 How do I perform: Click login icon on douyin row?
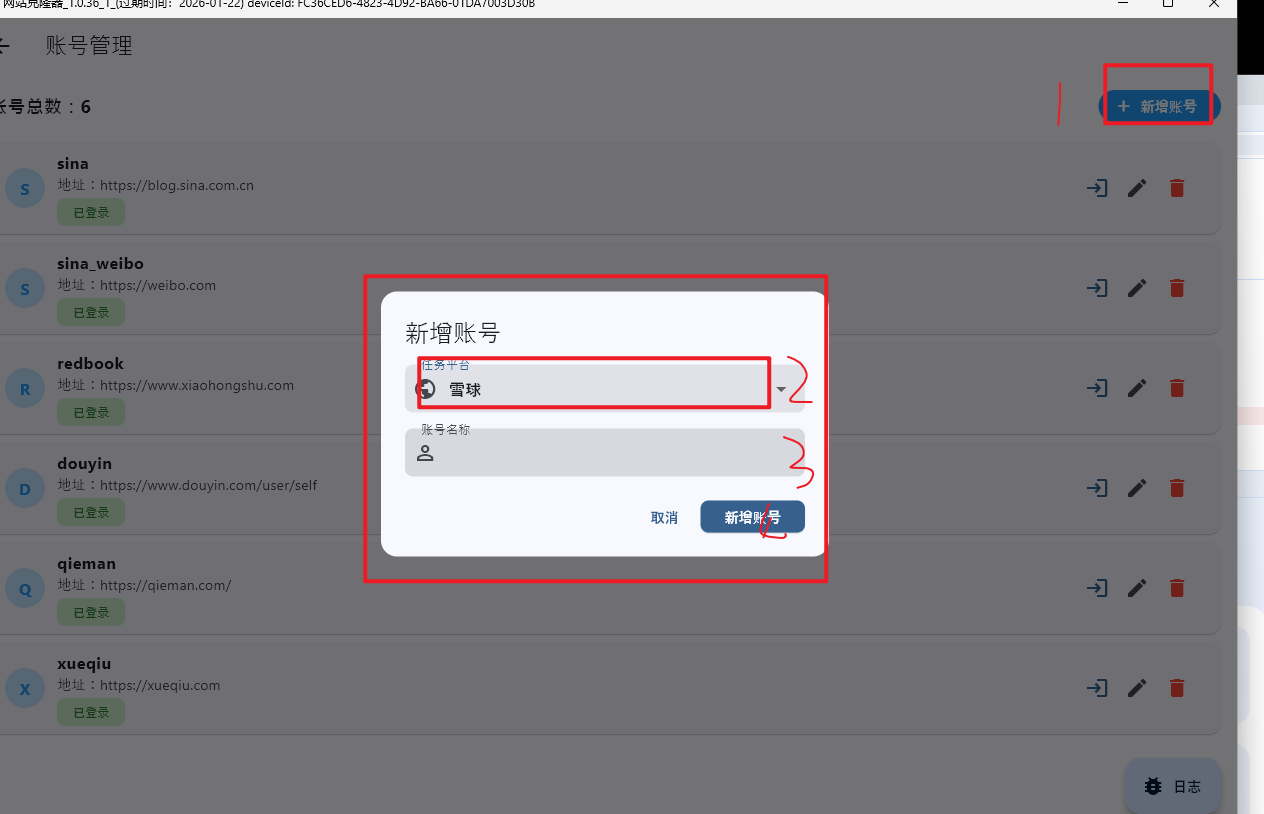[1097, 488]
